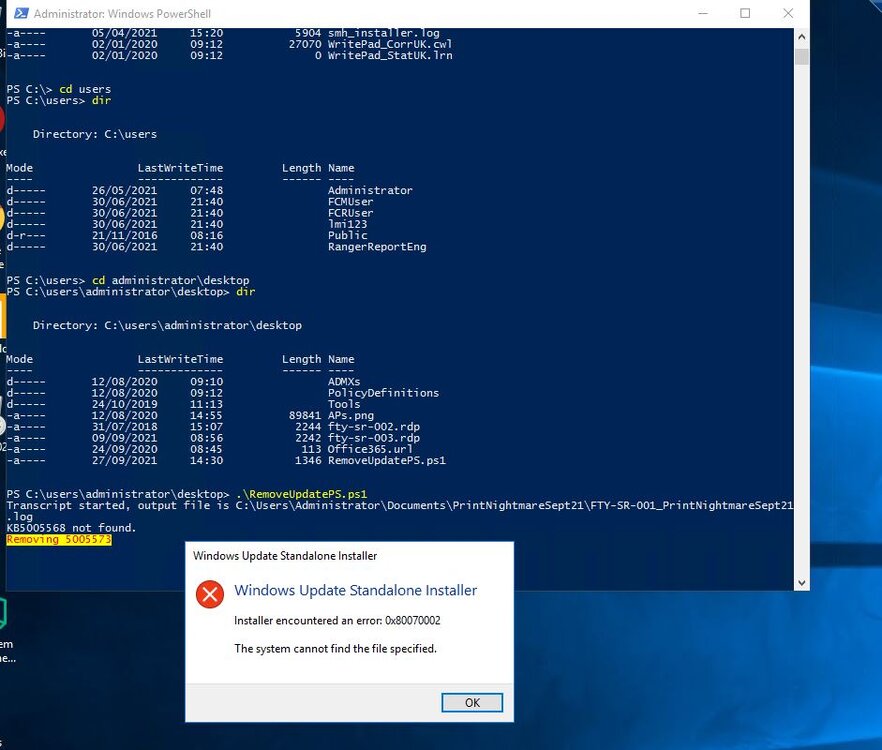
Task: Click the PowerShell scrollbar thumb
Action: click(802, 57)
